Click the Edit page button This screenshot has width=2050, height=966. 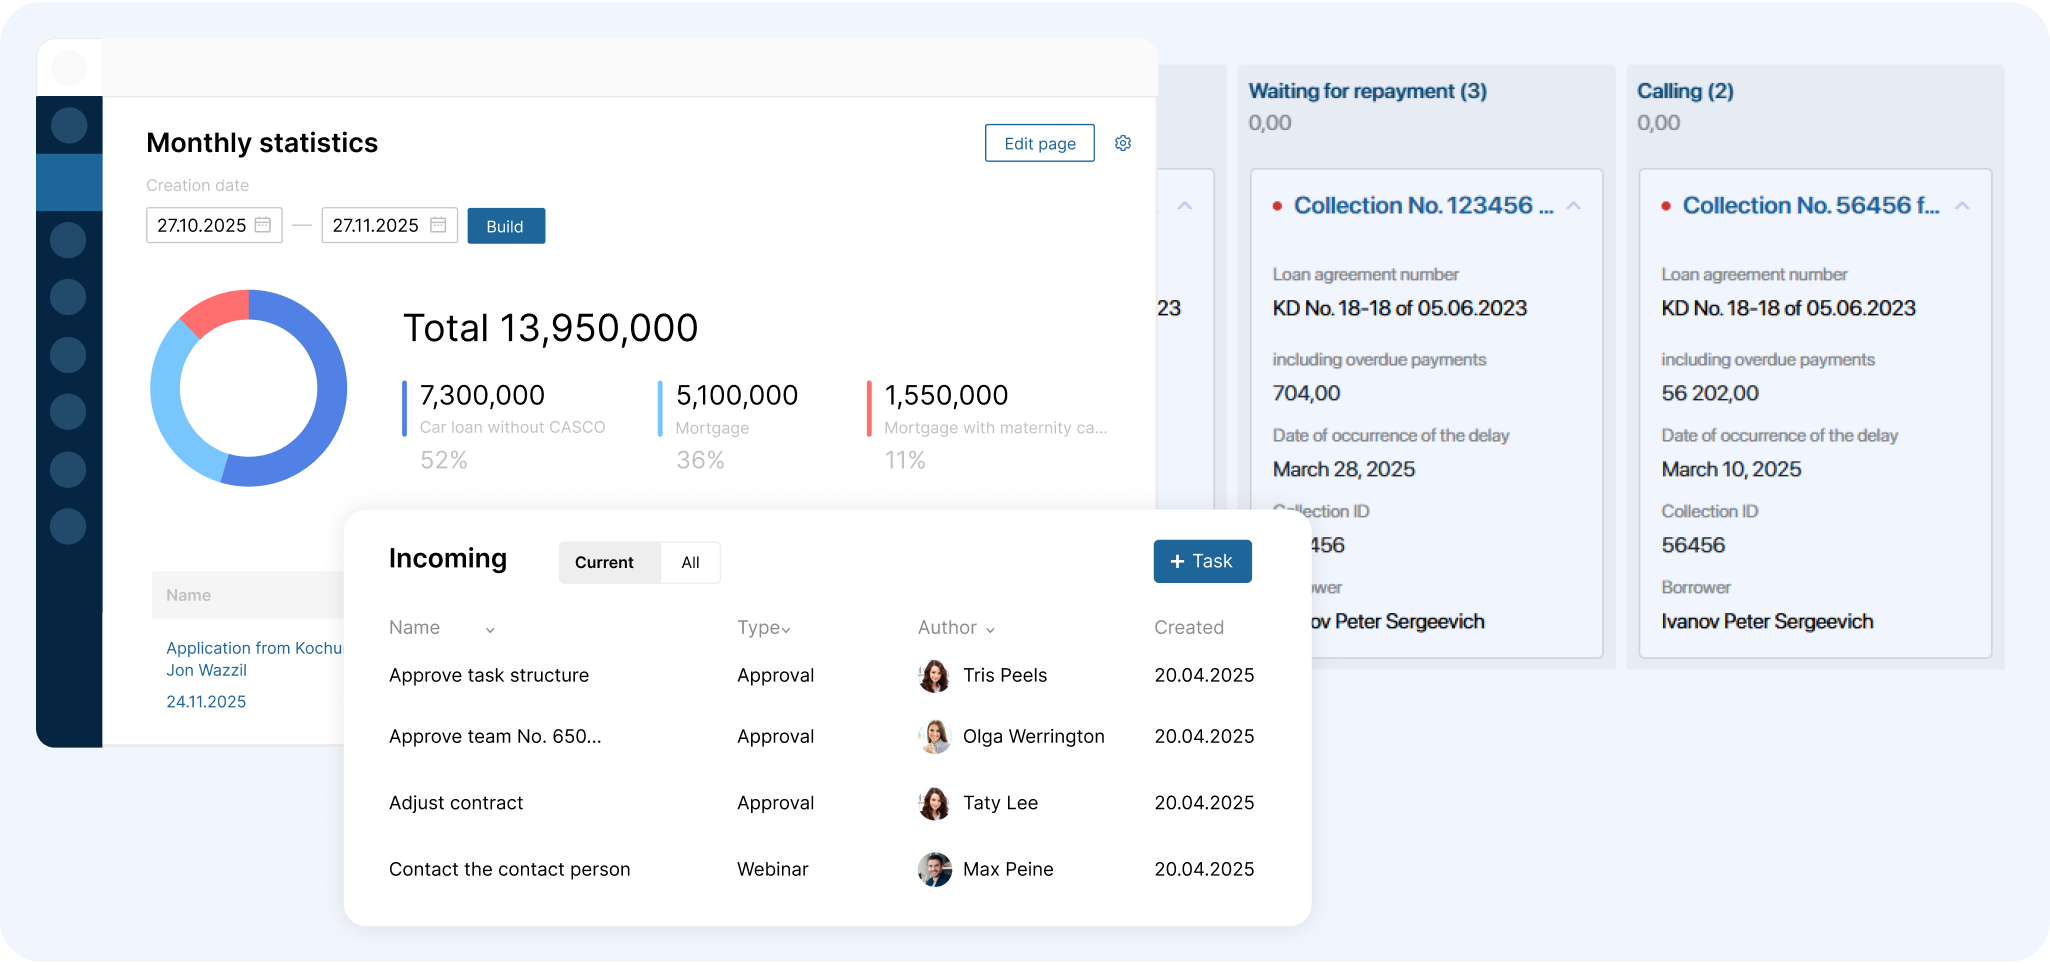click(x=1039, y=143)
